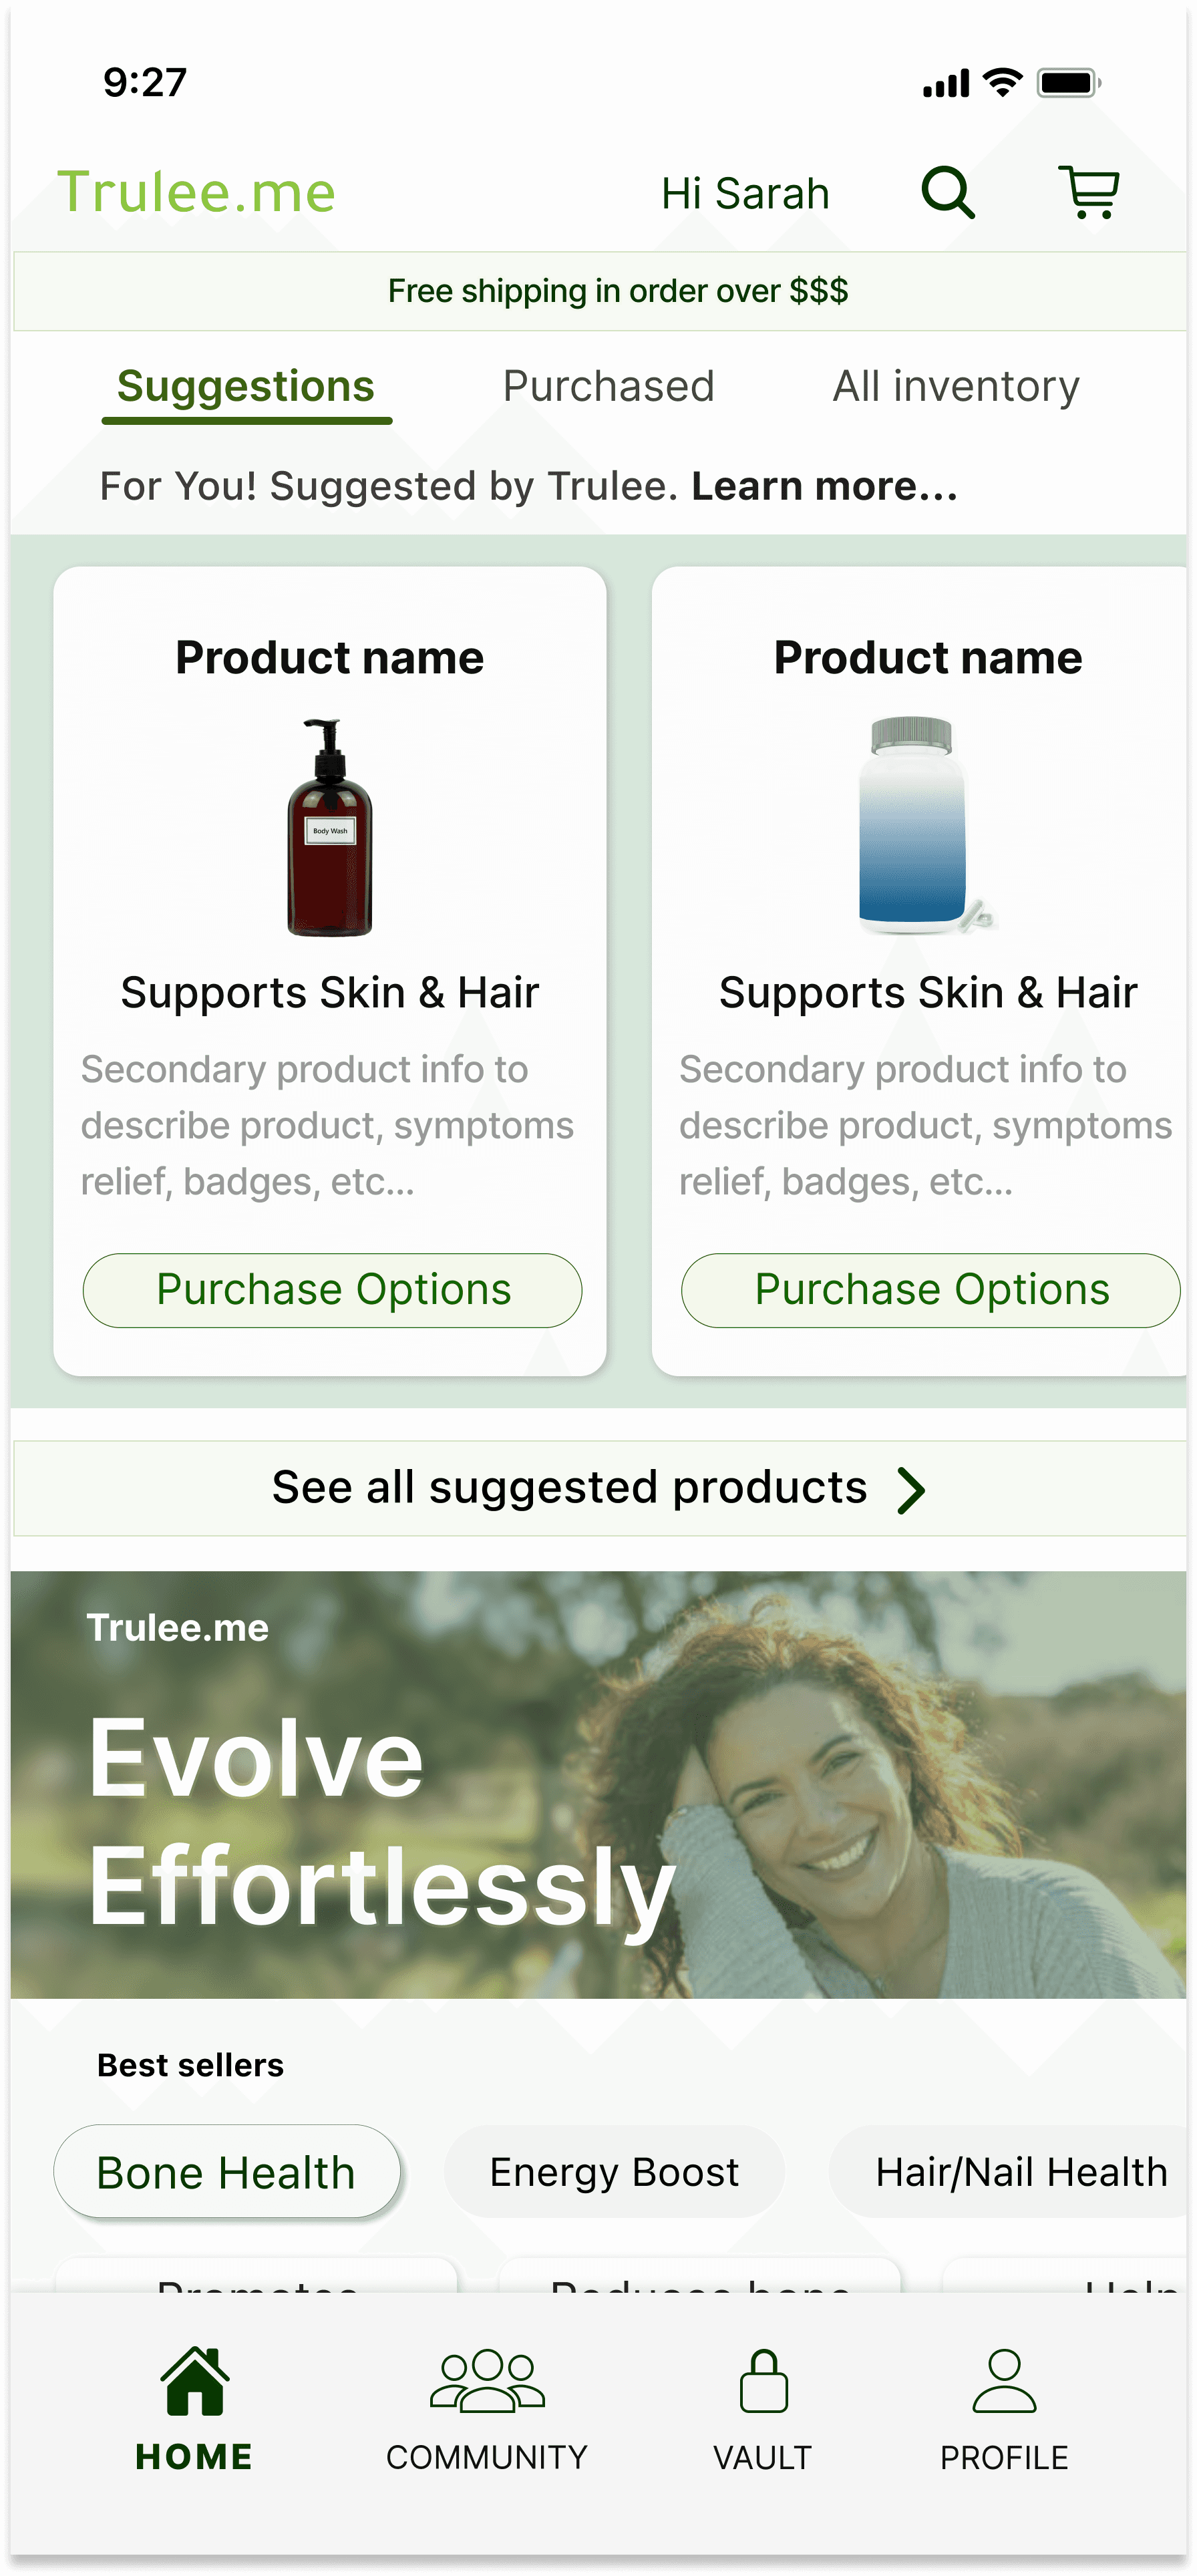Tap the body wash bottle image
The width and height of the screenshot is (1197, 2576).
(x=329, y=826)
